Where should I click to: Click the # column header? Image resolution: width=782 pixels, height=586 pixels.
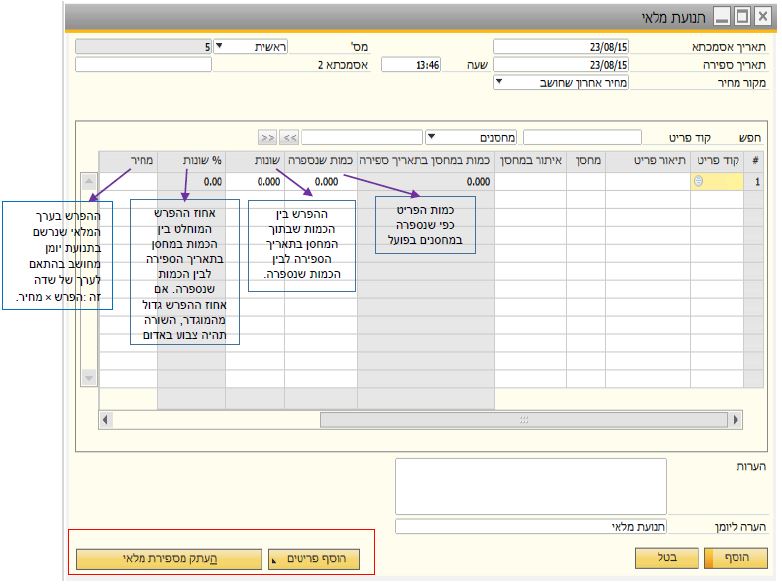coord(754,161)
